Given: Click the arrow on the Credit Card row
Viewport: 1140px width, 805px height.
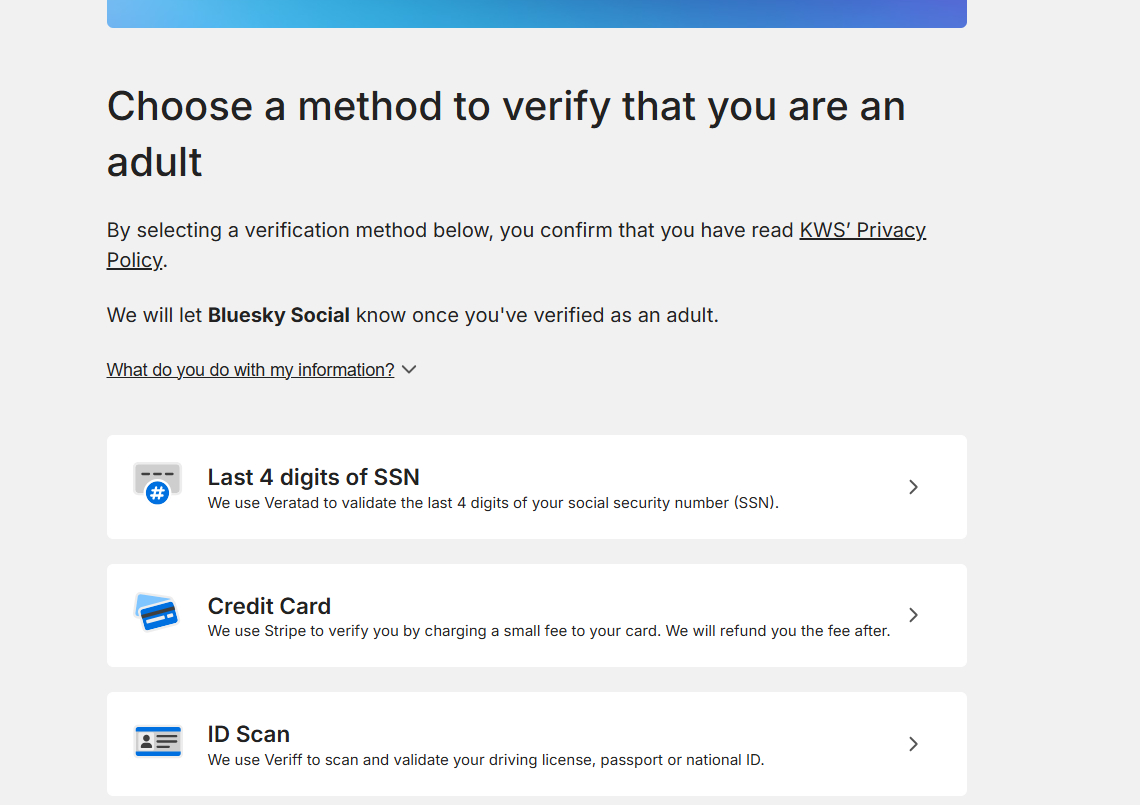Looking at the screenshot, I should (913, 615).
